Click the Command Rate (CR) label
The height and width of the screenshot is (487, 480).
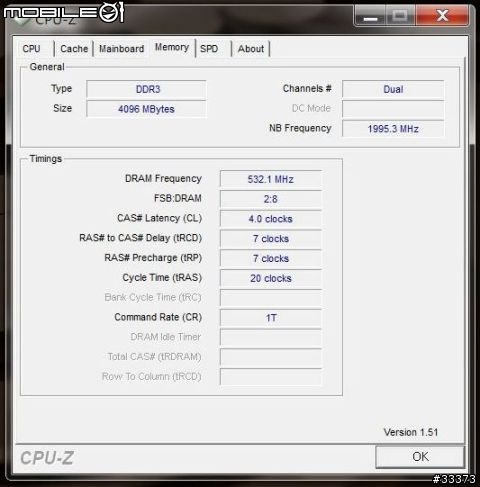click(158, 317)
